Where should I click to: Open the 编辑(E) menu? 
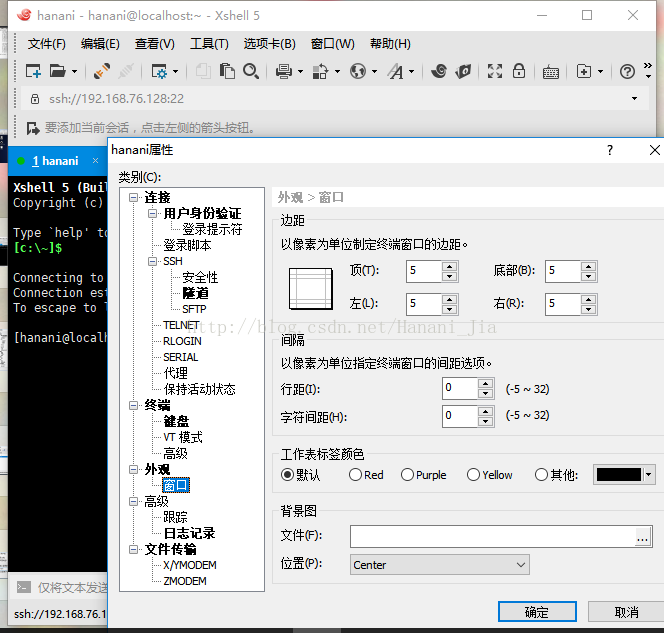[100, 44]
